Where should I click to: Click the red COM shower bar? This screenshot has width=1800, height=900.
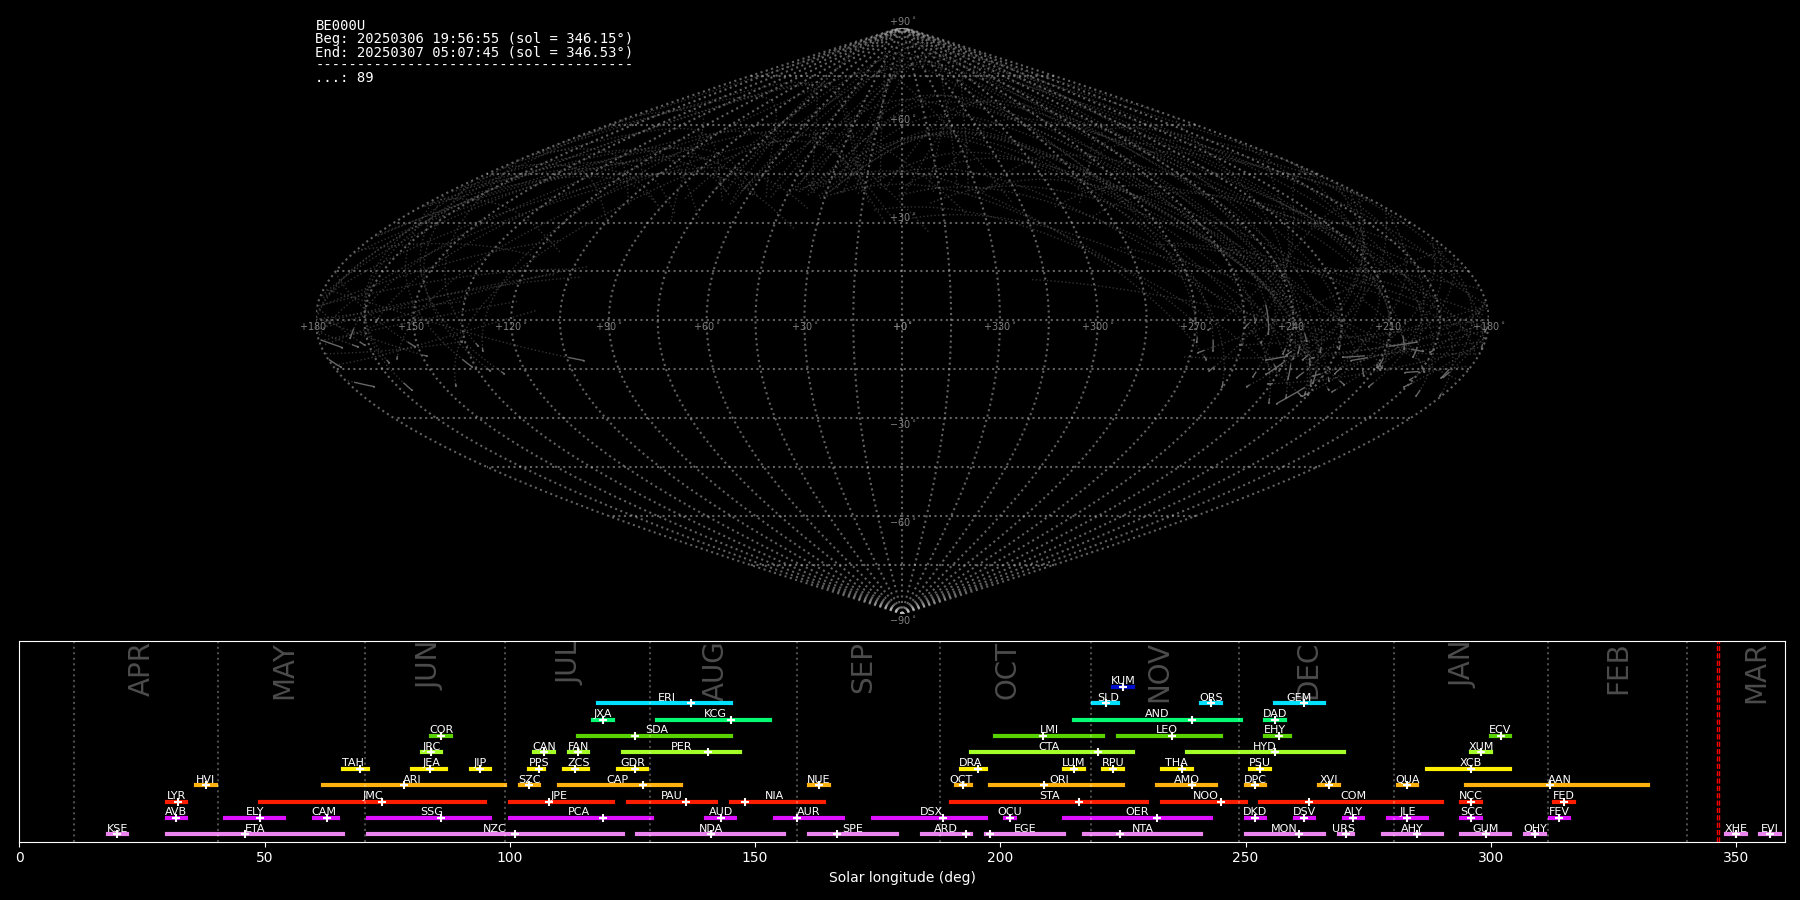pyautogui.click(x=1351, y=802)
